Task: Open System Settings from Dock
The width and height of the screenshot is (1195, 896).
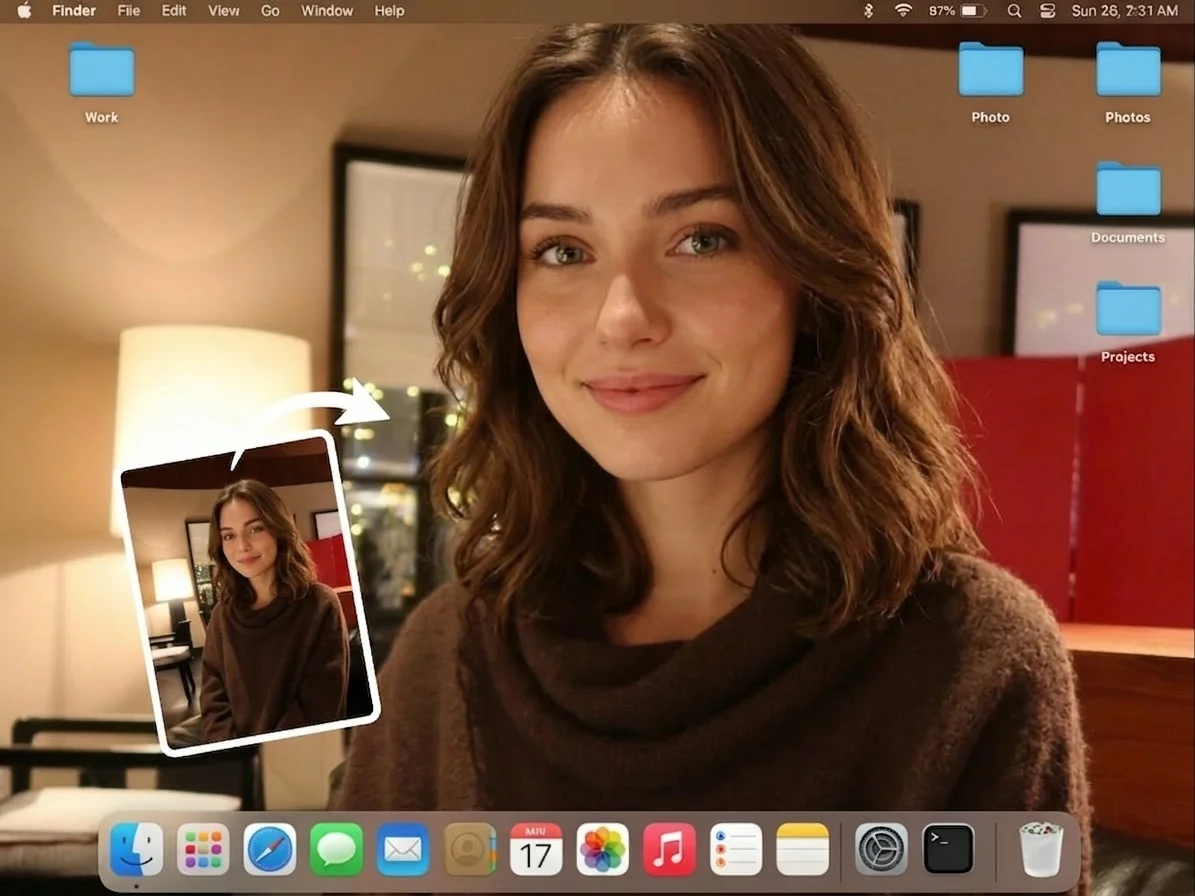Action: click(x=881, y=849)
